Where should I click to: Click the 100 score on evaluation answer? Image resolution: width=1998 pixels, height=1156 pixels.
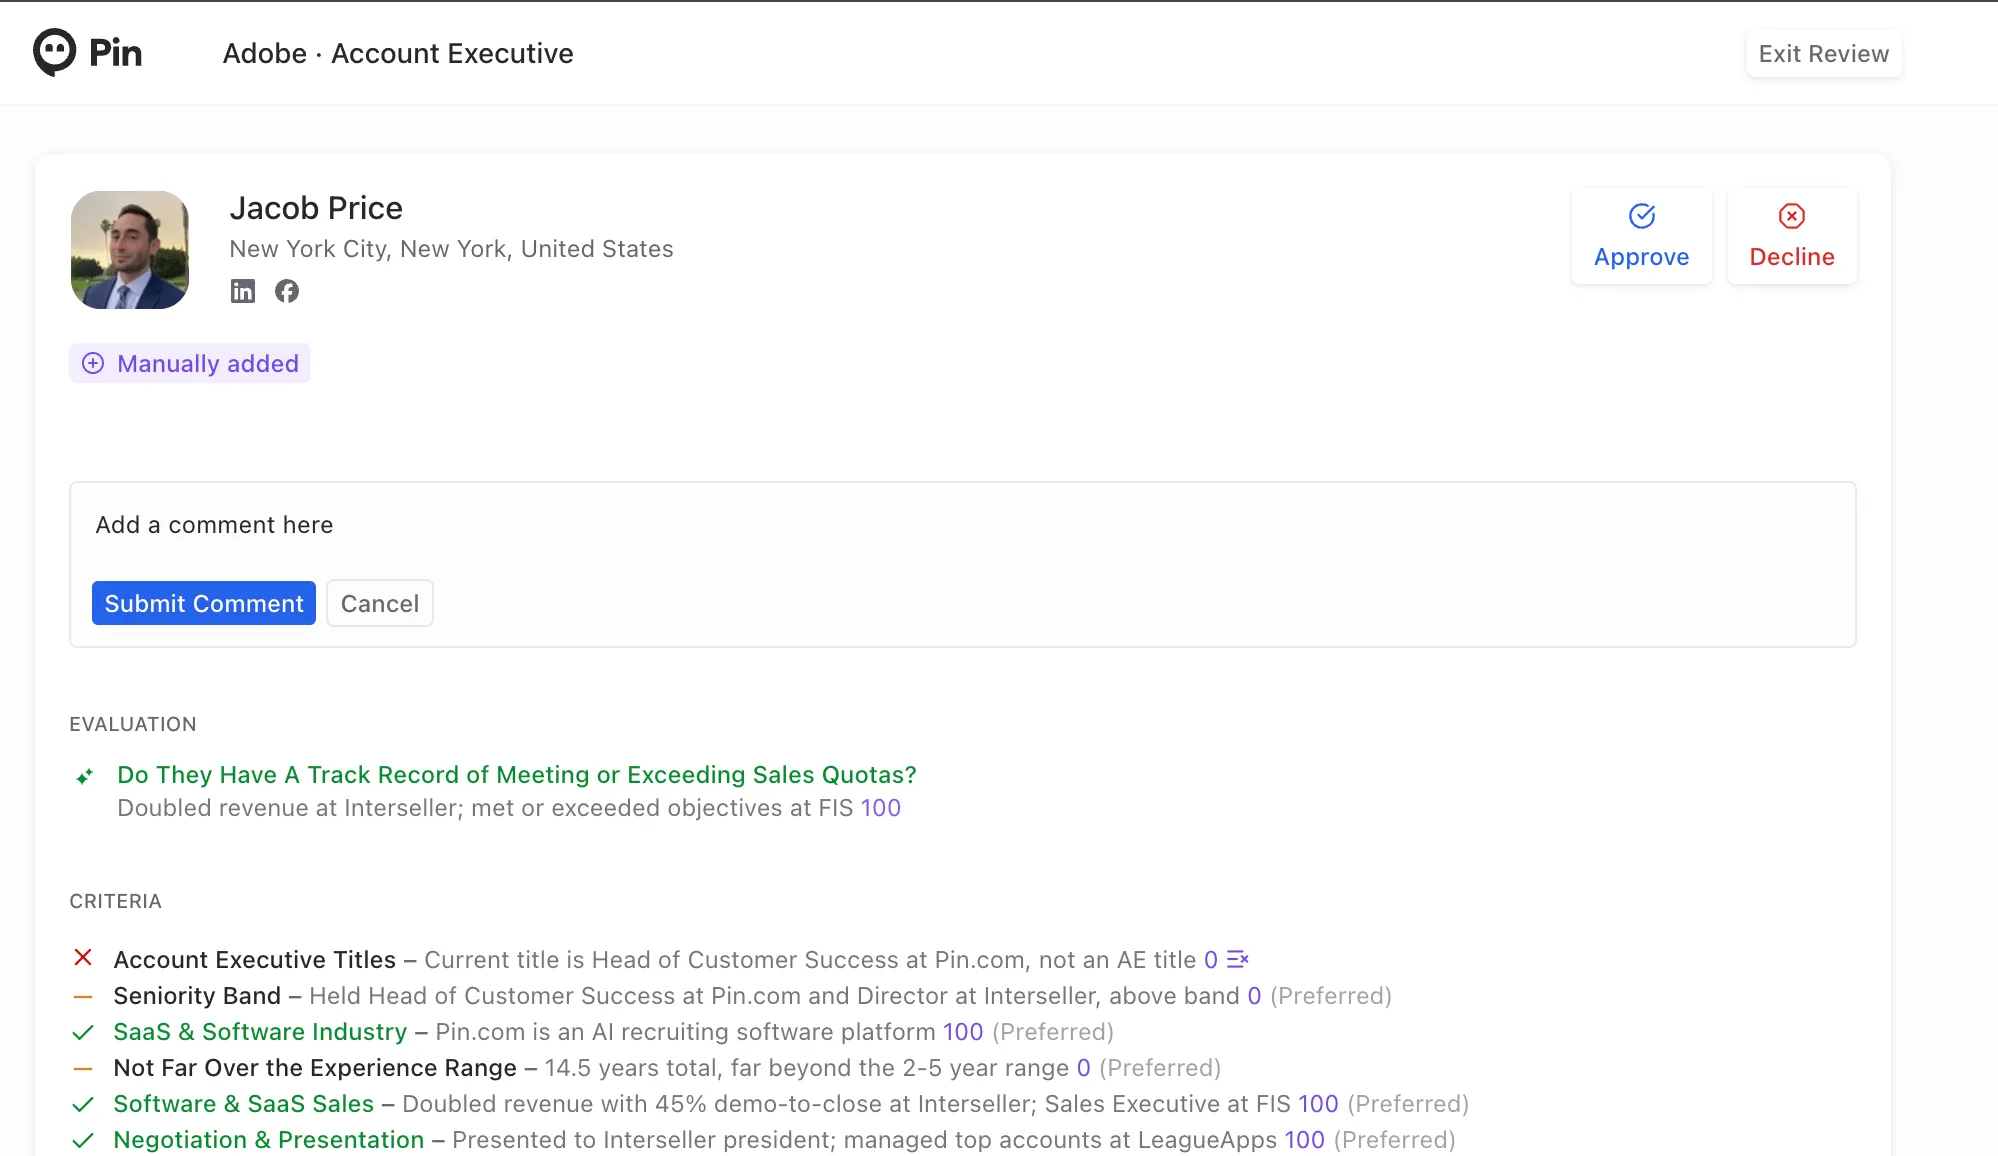881,808
